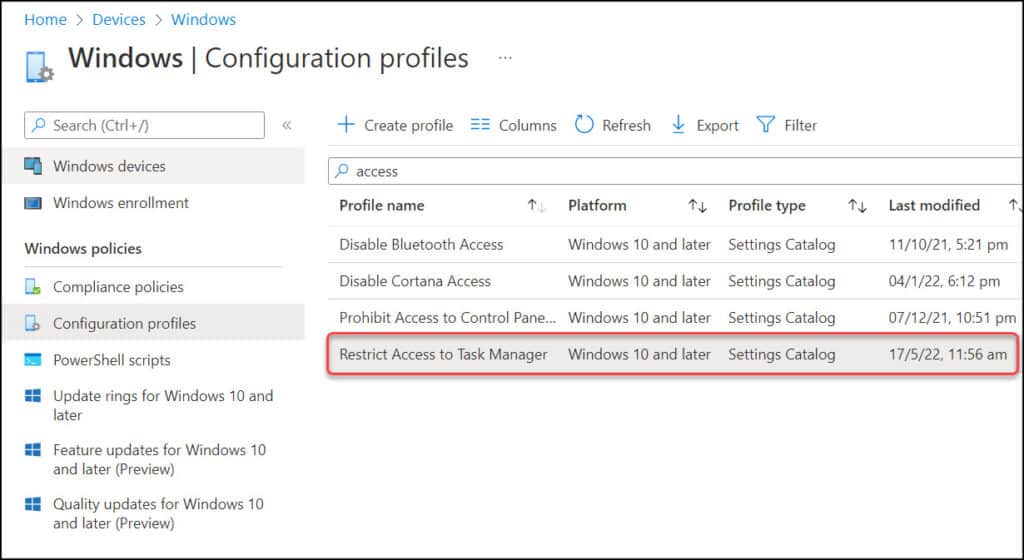Click the profile search field containing 'access'

[675, 171]
